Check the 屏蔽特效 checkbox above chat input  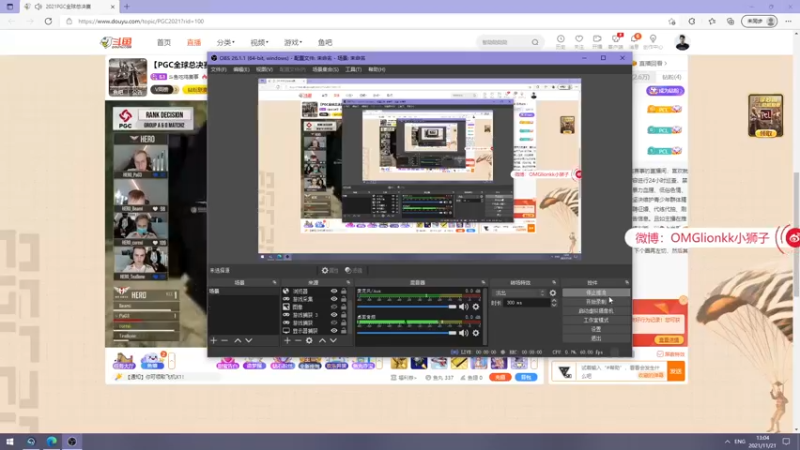660,354
